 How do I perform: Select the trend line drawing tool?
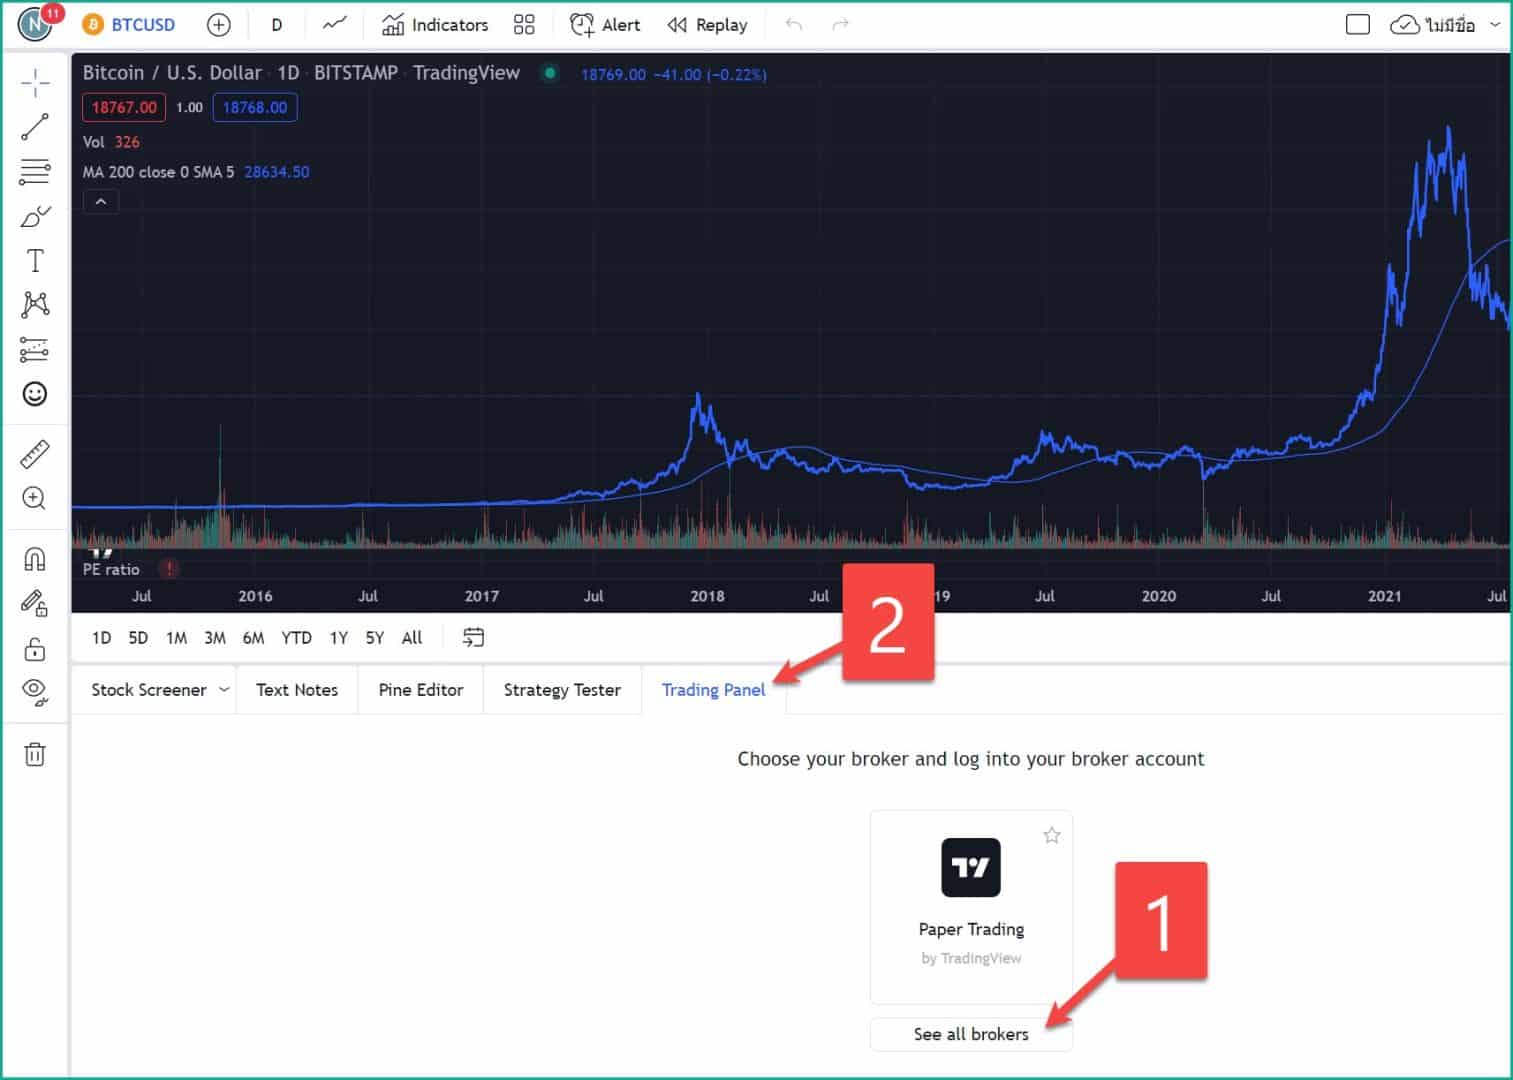pos(35,127)
